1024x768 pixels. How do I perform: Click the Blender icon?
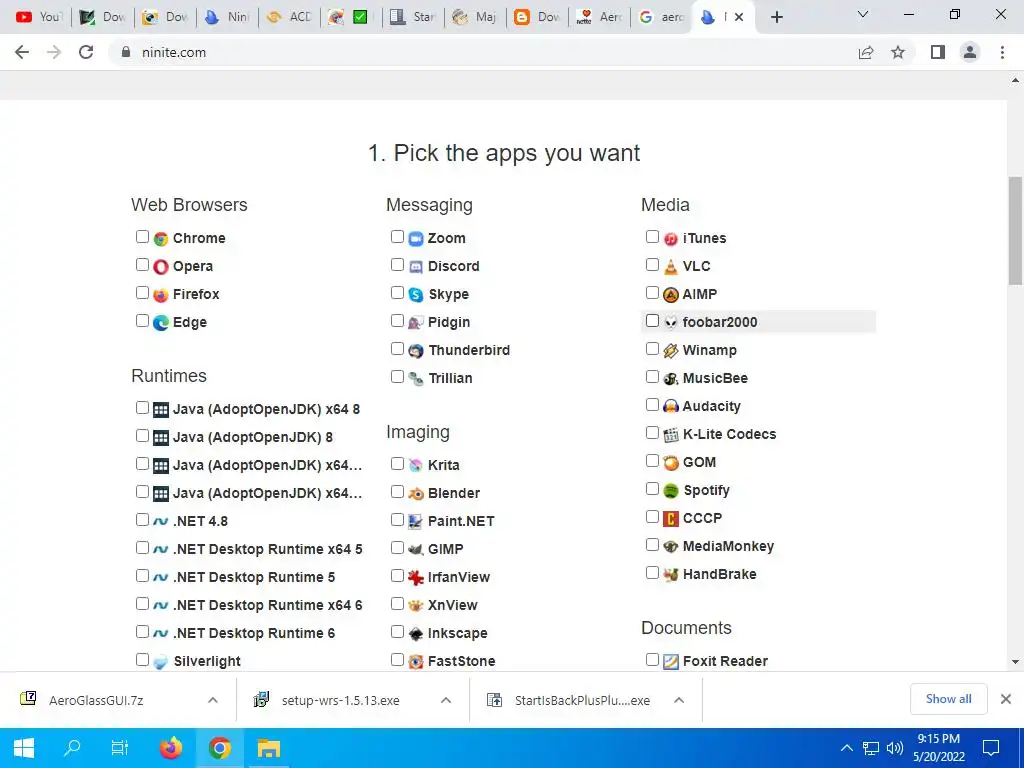(416, 494)
